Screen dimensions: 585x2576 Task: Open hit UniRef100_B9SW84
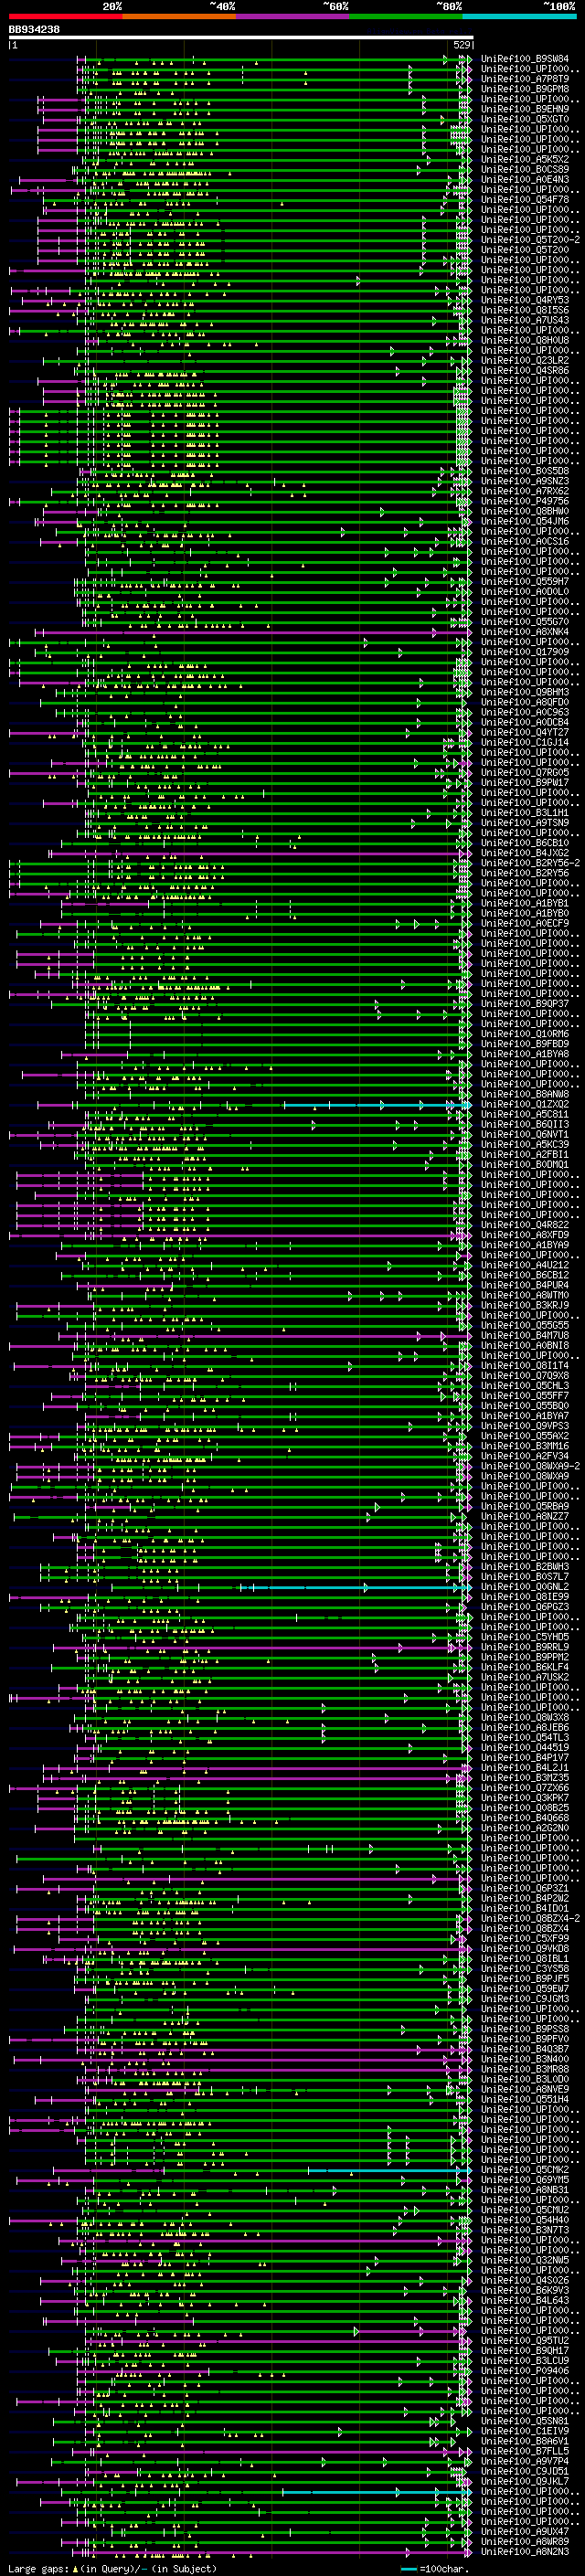point(525,59)
